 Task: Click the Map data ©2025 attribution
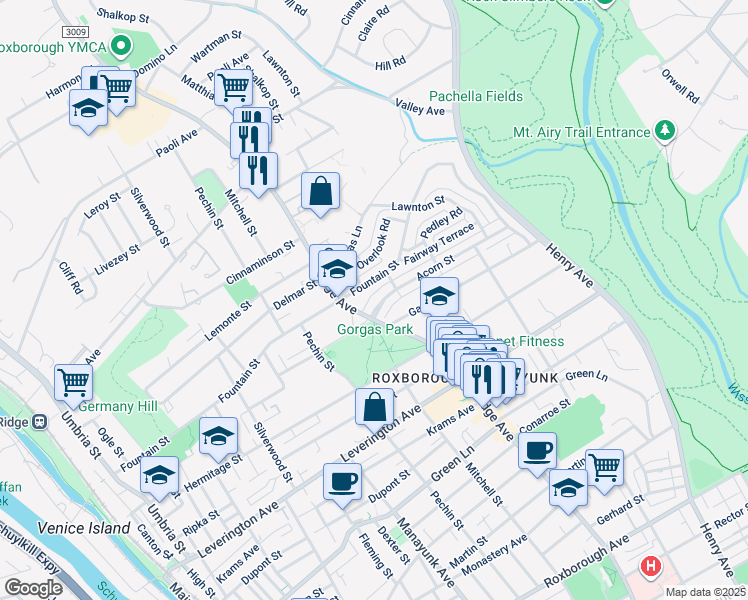tap(706, 593)
